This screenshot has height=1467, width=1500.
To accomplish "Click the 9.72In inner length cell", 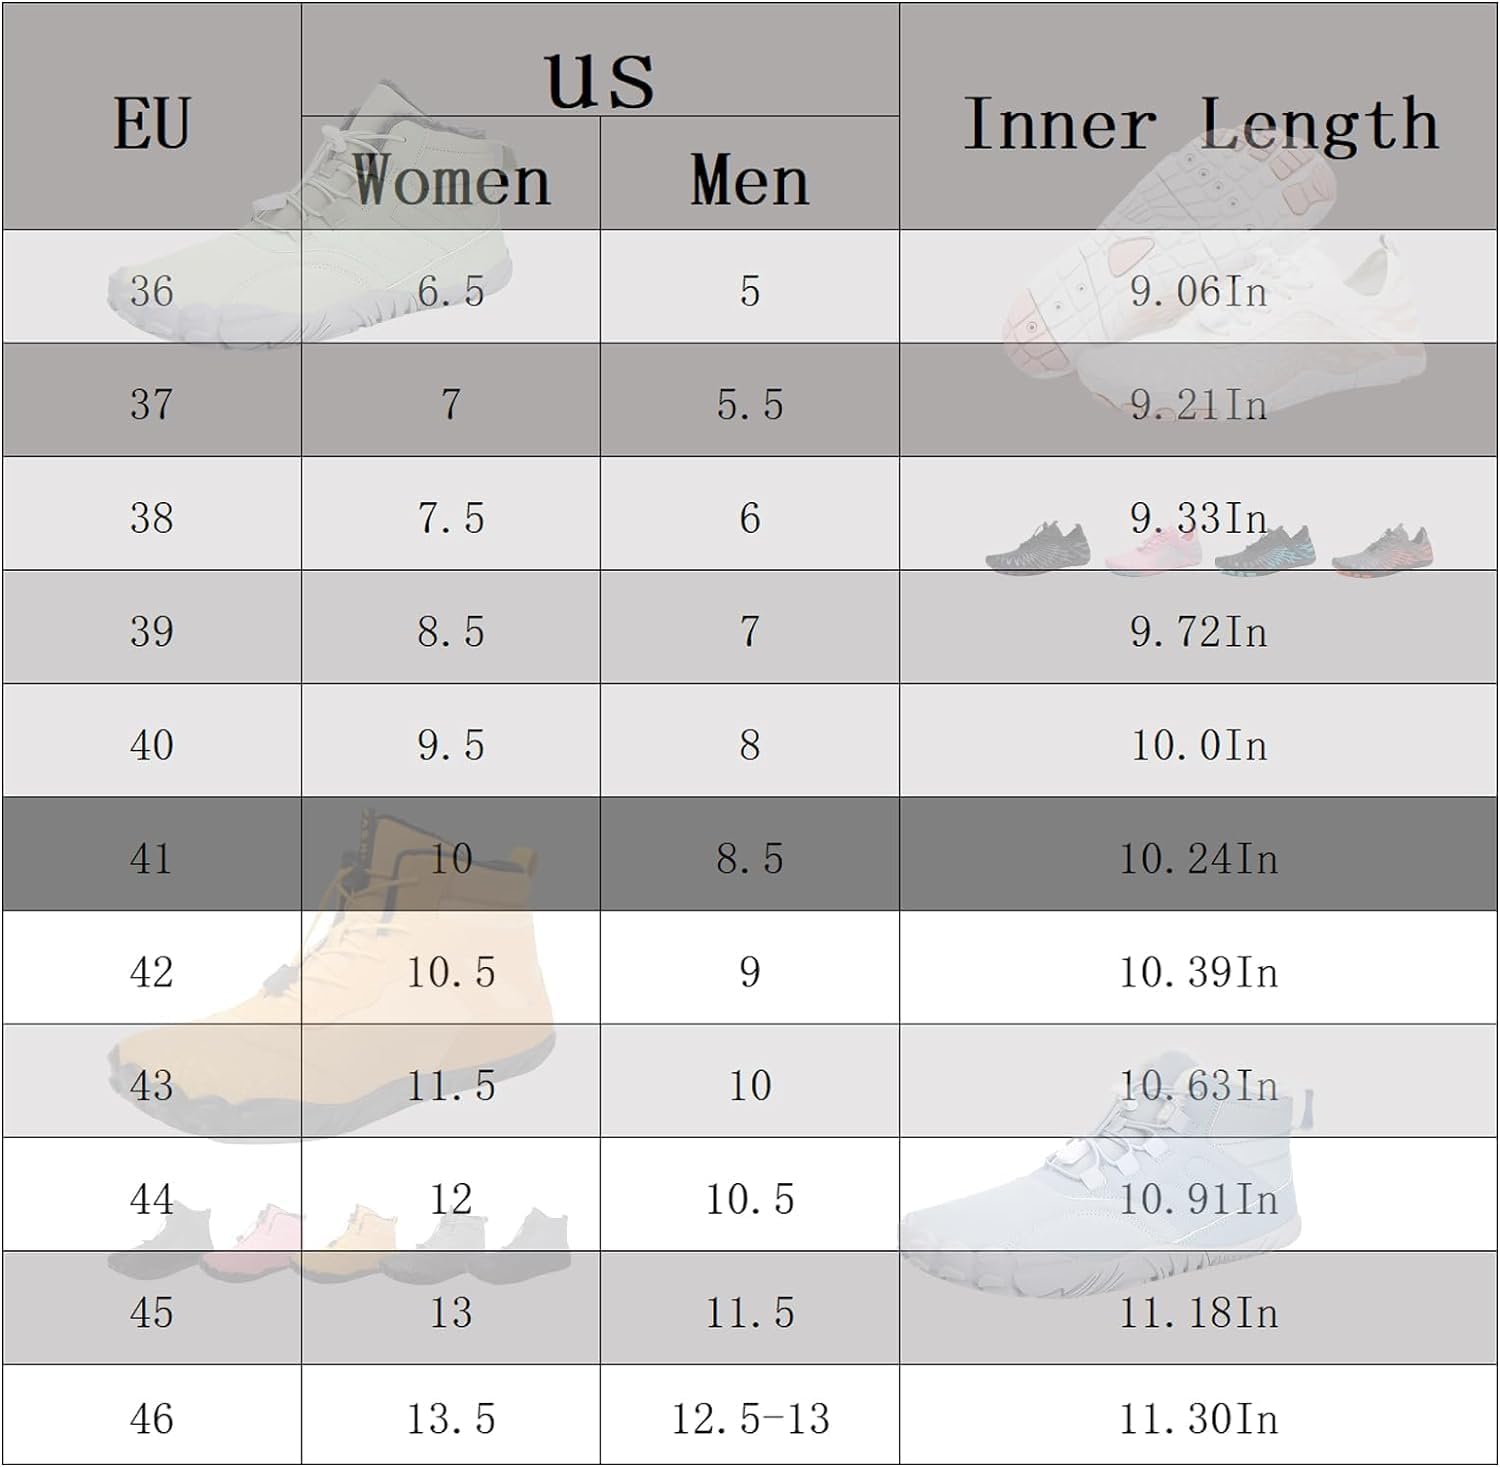I will pos(1198,631).
